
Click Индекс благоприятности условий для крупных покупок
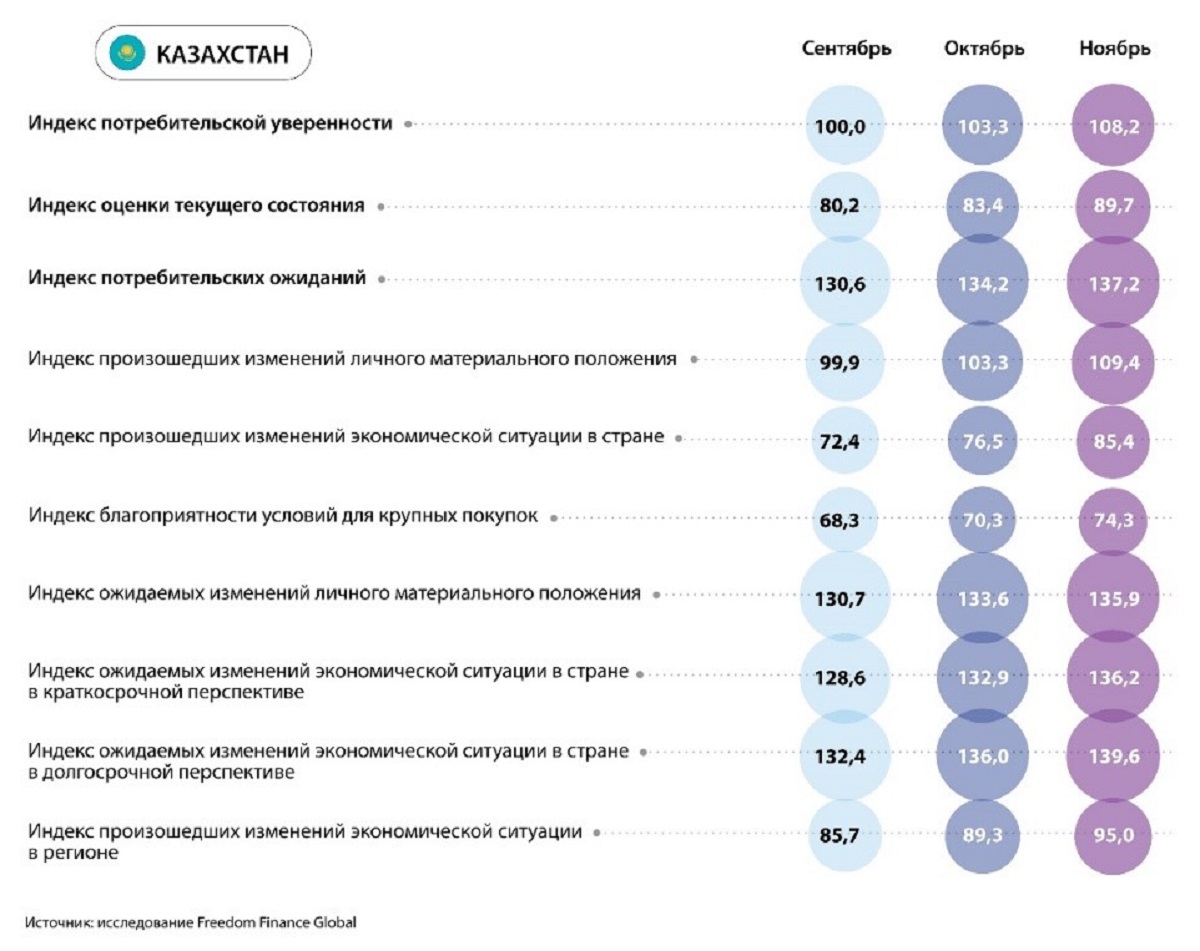pos(284,517)
